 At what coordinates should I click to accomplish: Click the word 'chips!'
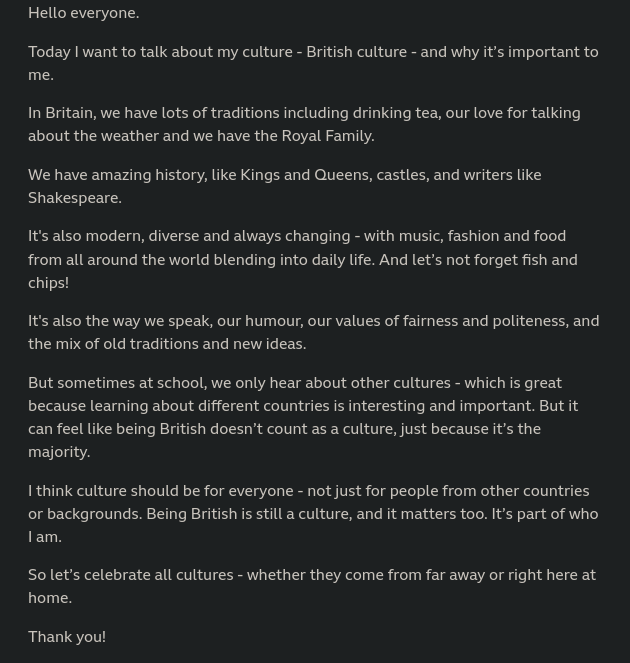click(x=49, y=283)
